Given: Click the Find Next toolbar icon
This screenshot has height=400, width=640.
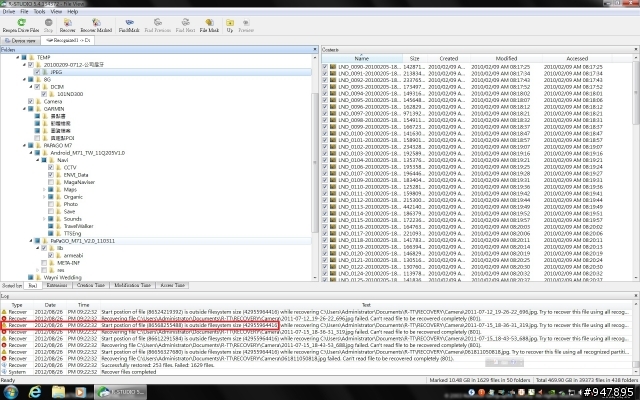Looking at the screenshot, I should [x=185, y=22].
